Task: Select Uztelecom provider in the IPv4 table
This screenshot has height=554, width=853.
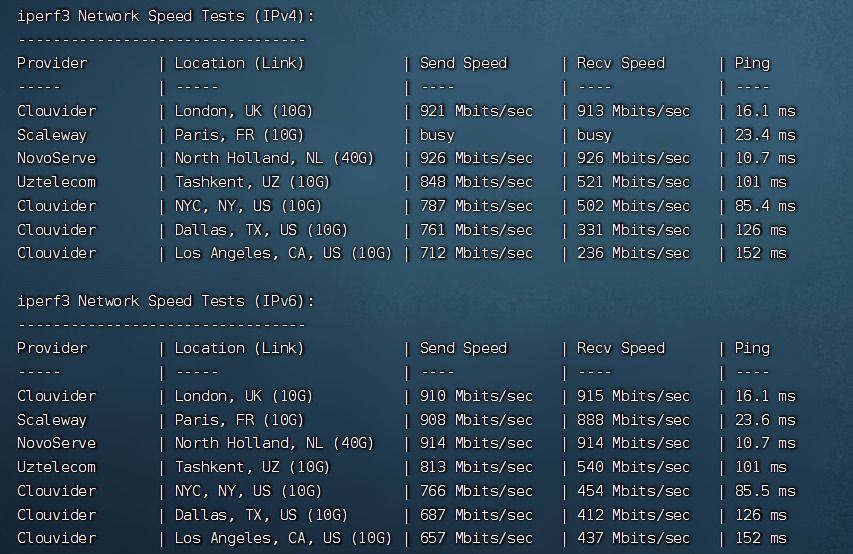Action: point(56,182)
